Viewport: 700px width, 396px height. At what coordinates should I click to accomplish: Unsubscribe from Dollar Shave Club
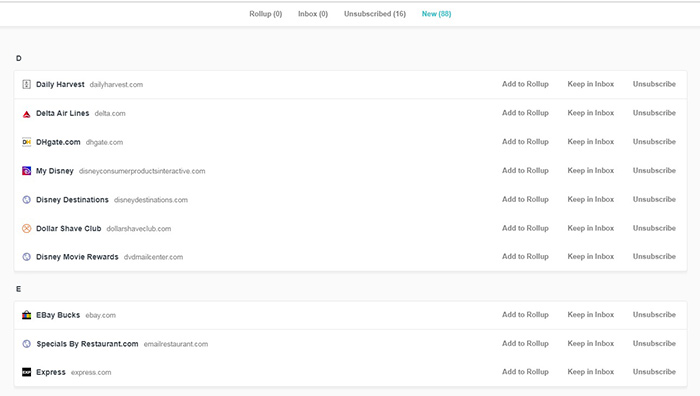click(x=654, y=228)
